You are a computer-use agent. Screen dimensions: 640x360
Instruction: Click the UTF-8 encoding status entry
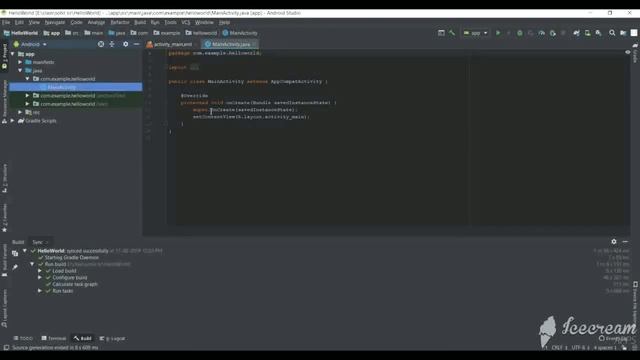point(580,347)
